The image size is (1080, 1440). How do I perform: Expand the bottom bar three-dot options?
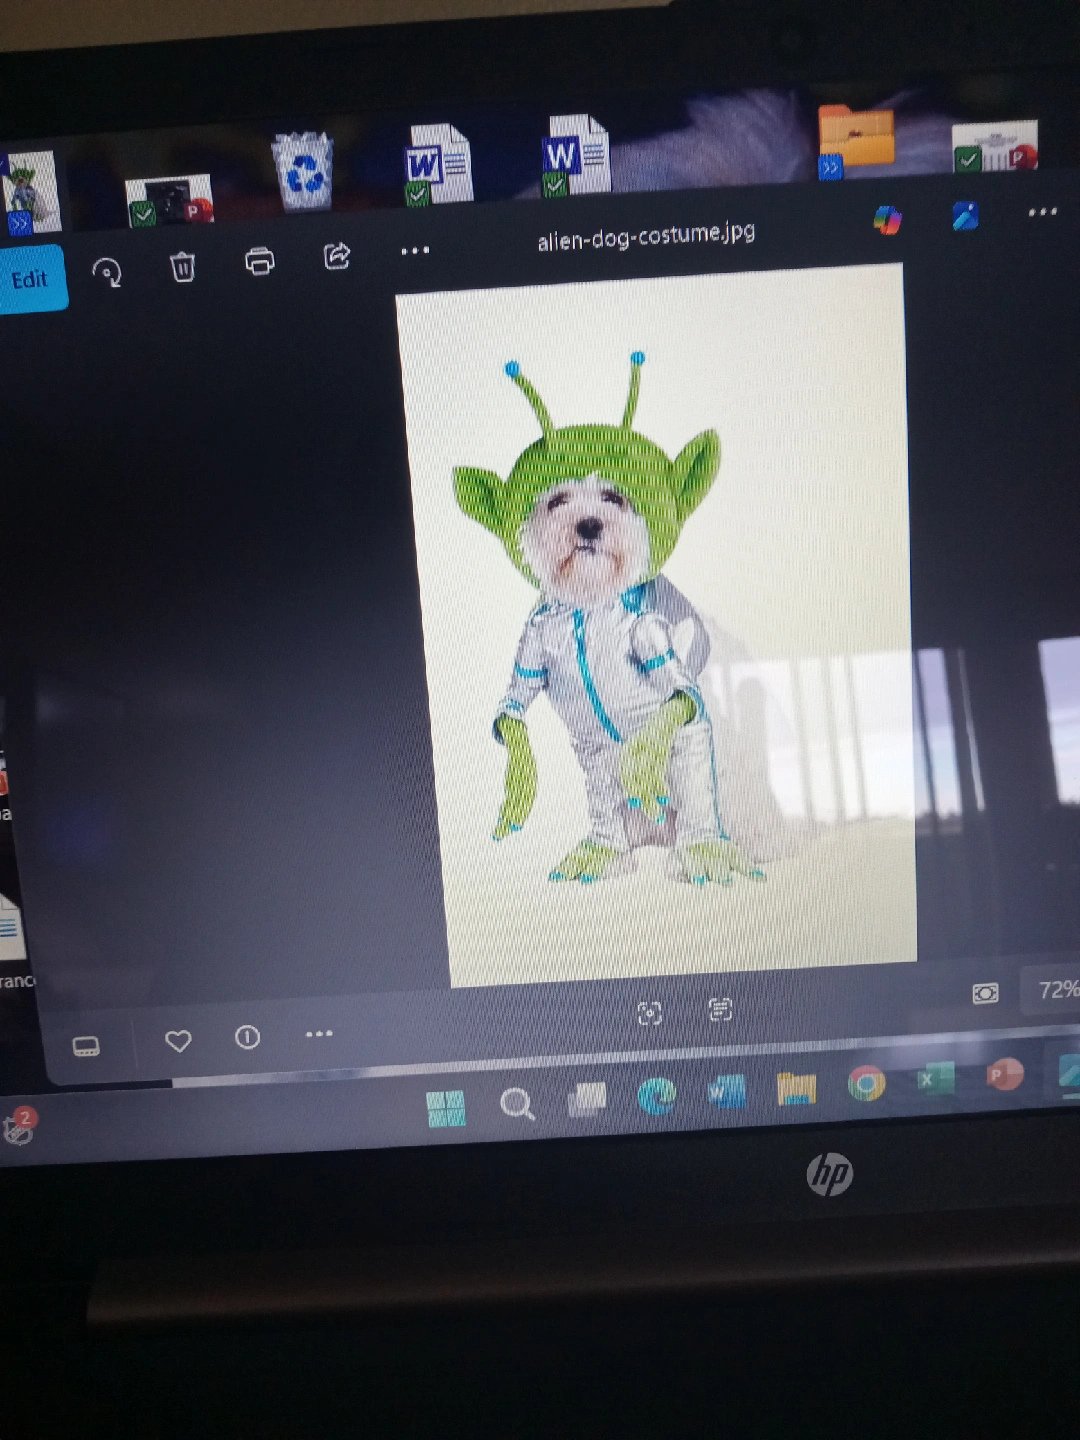coord(318,1033)
